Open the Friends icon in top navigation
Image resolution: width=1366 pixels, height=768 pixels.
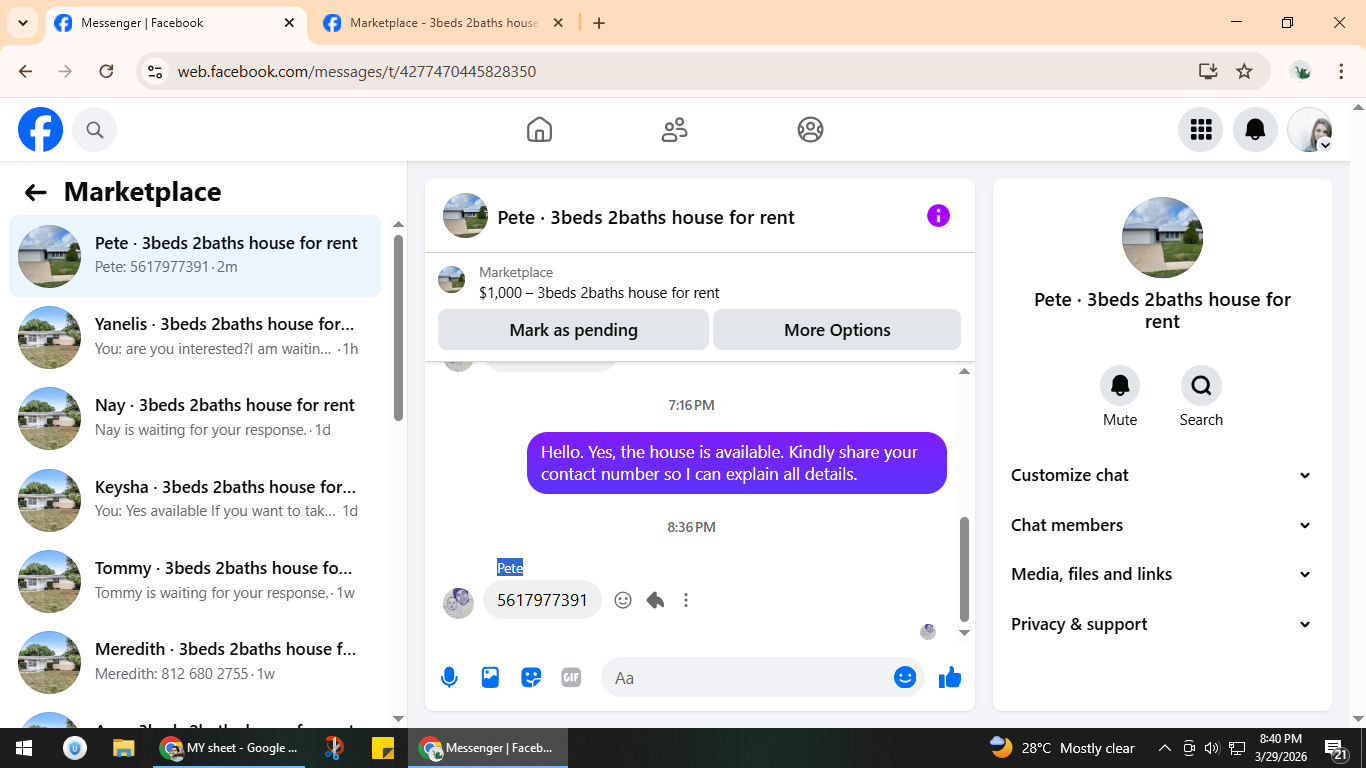tap(675, 130)
